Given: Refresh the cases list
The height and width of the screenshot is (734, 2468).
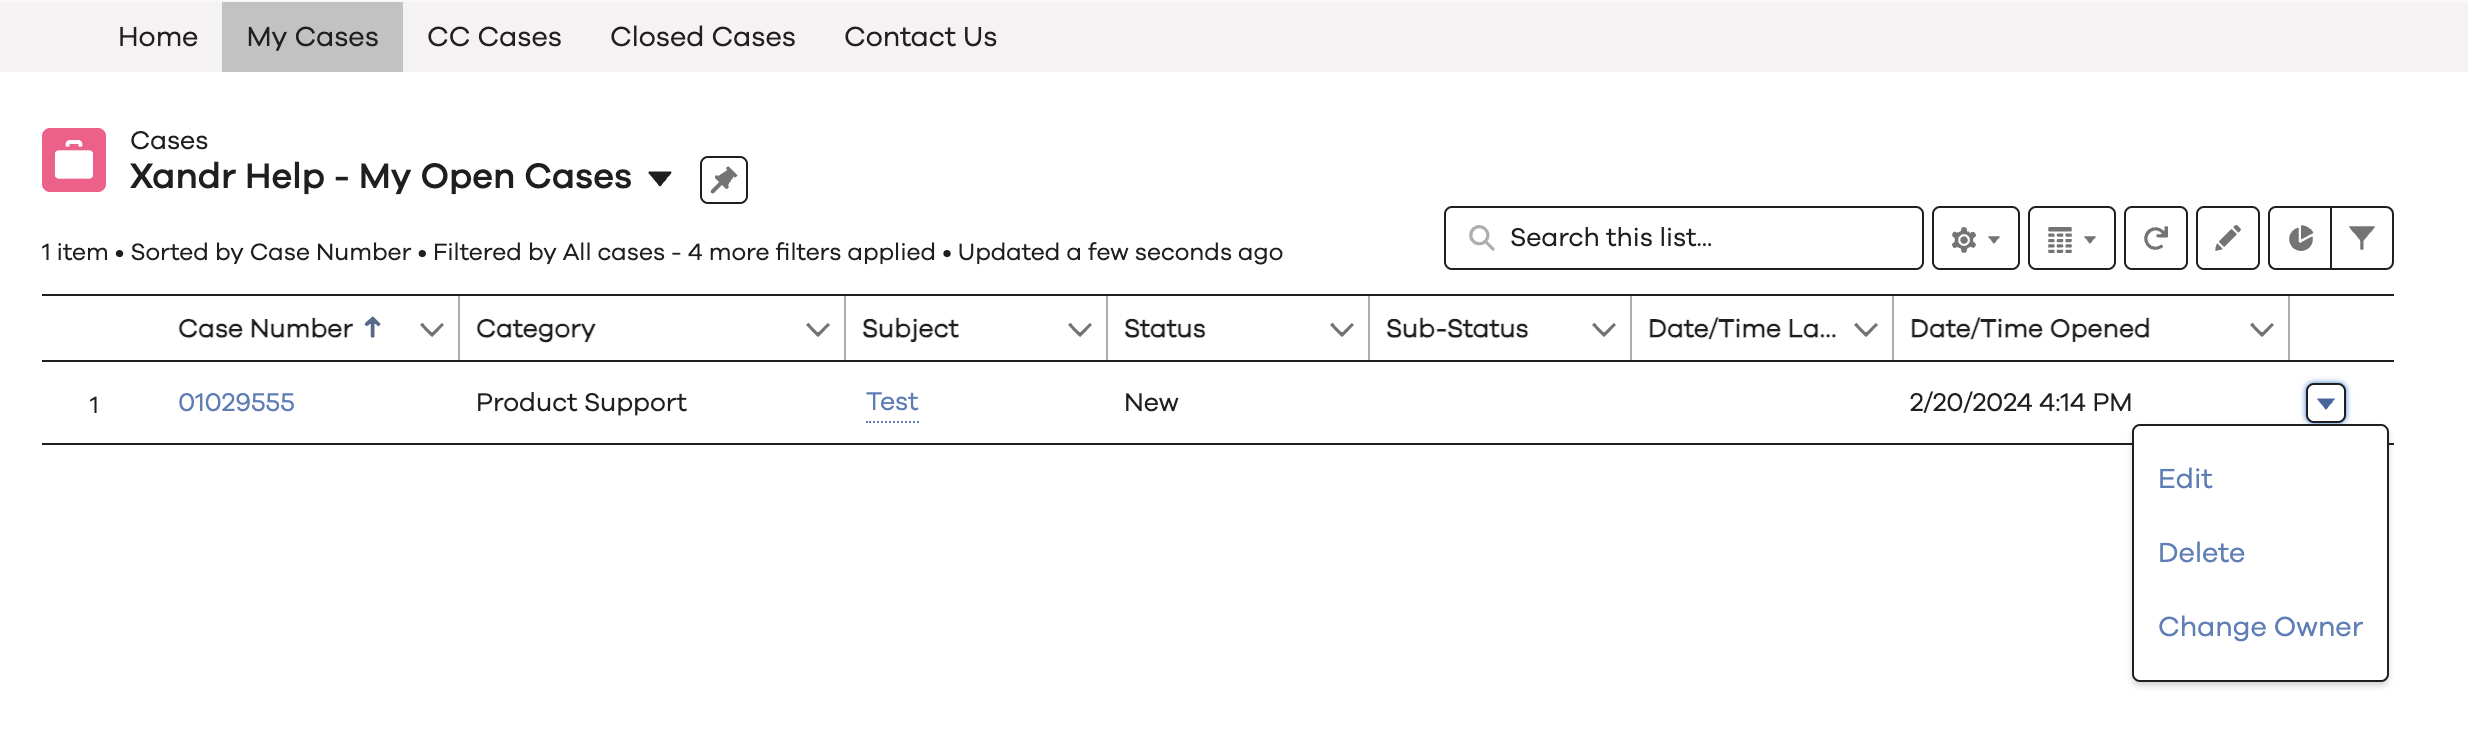Looking at the screenshot, I should point(2155,238).
